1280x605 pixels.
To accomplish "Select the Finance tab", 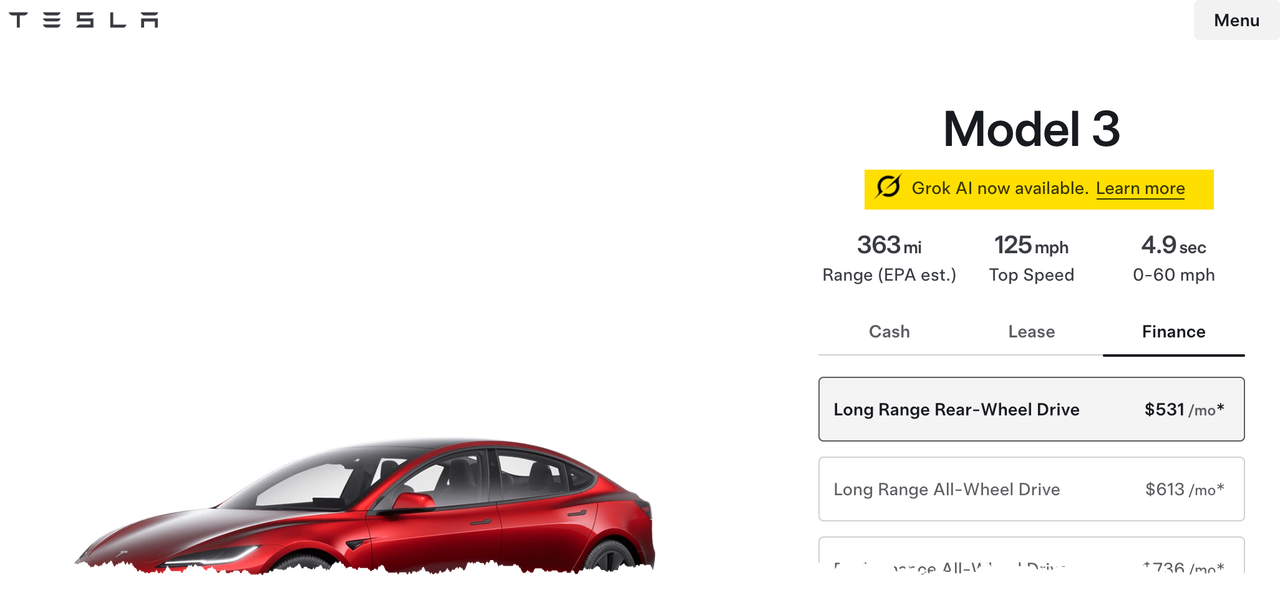I will 1174,332.
